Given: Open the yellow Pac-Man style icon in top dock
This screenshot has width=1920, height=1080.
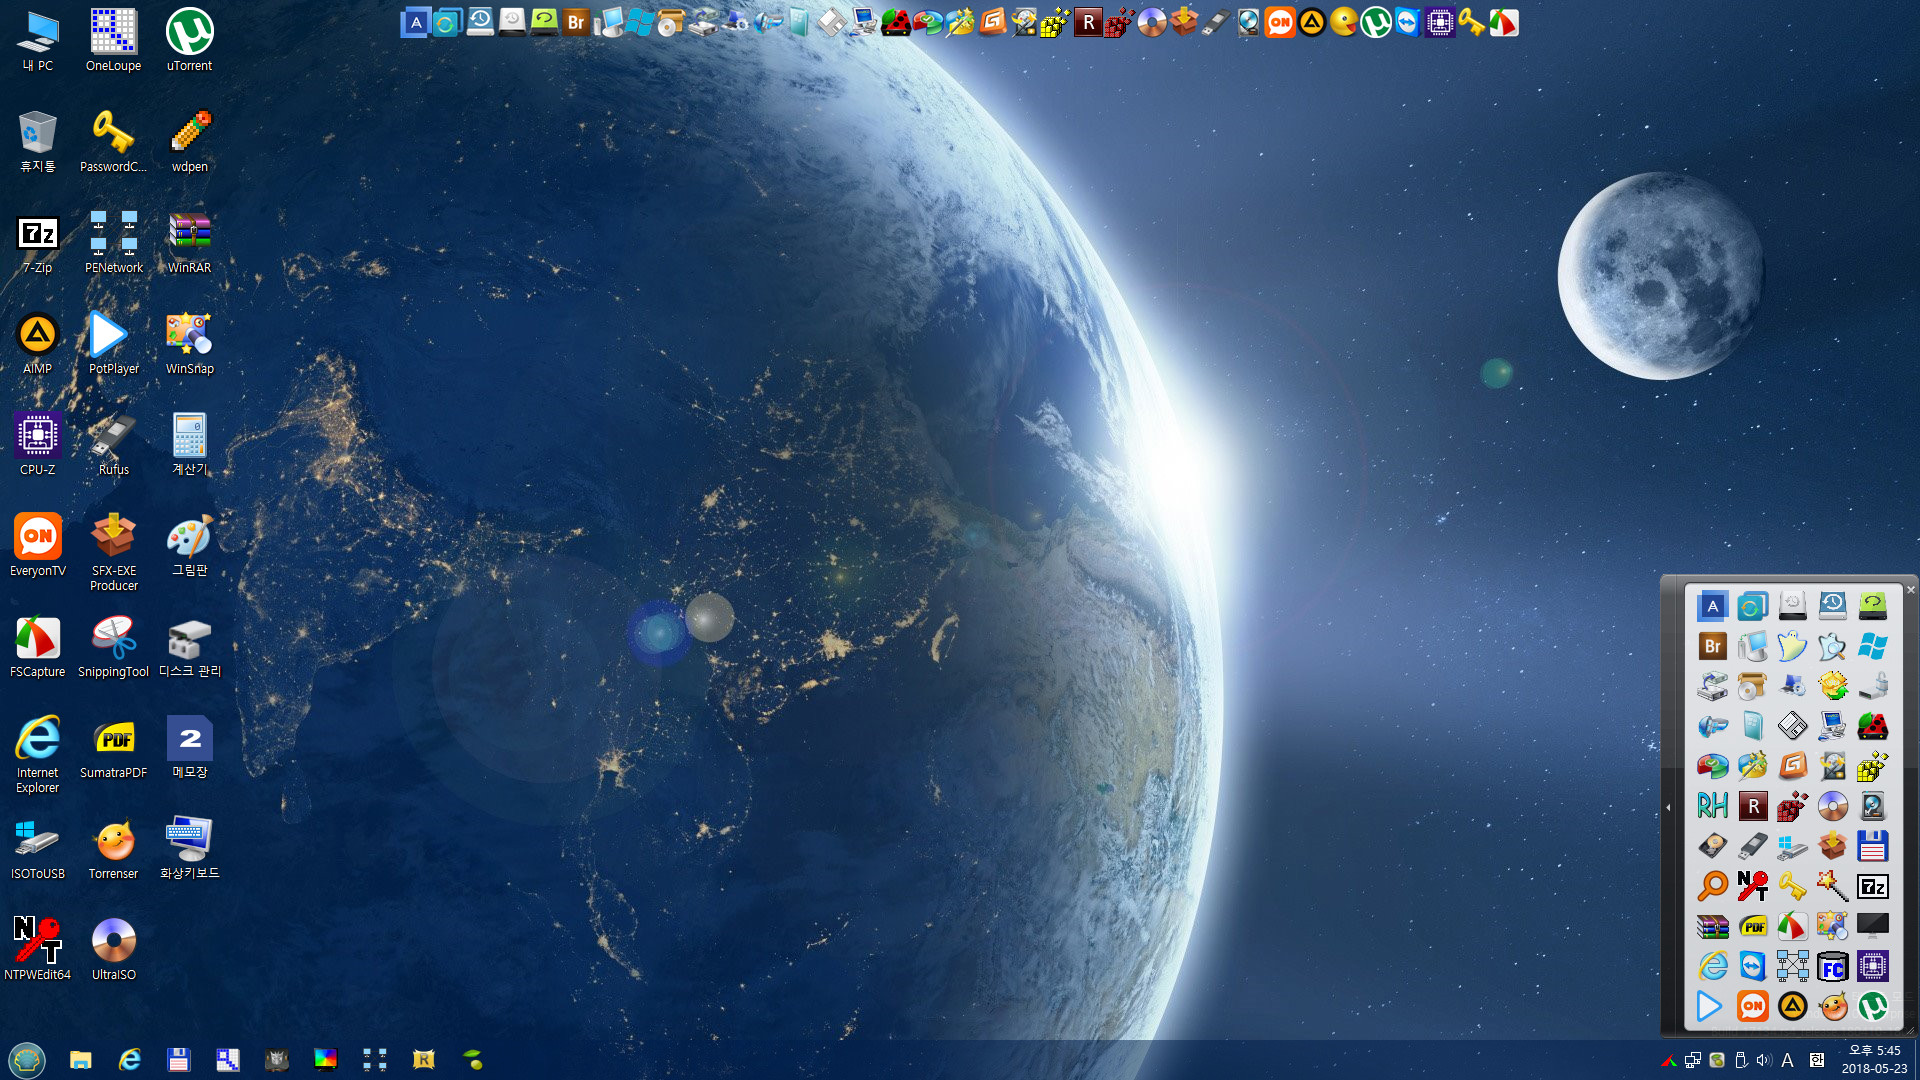Looking at the screenshot, I should pos(1344,22).
